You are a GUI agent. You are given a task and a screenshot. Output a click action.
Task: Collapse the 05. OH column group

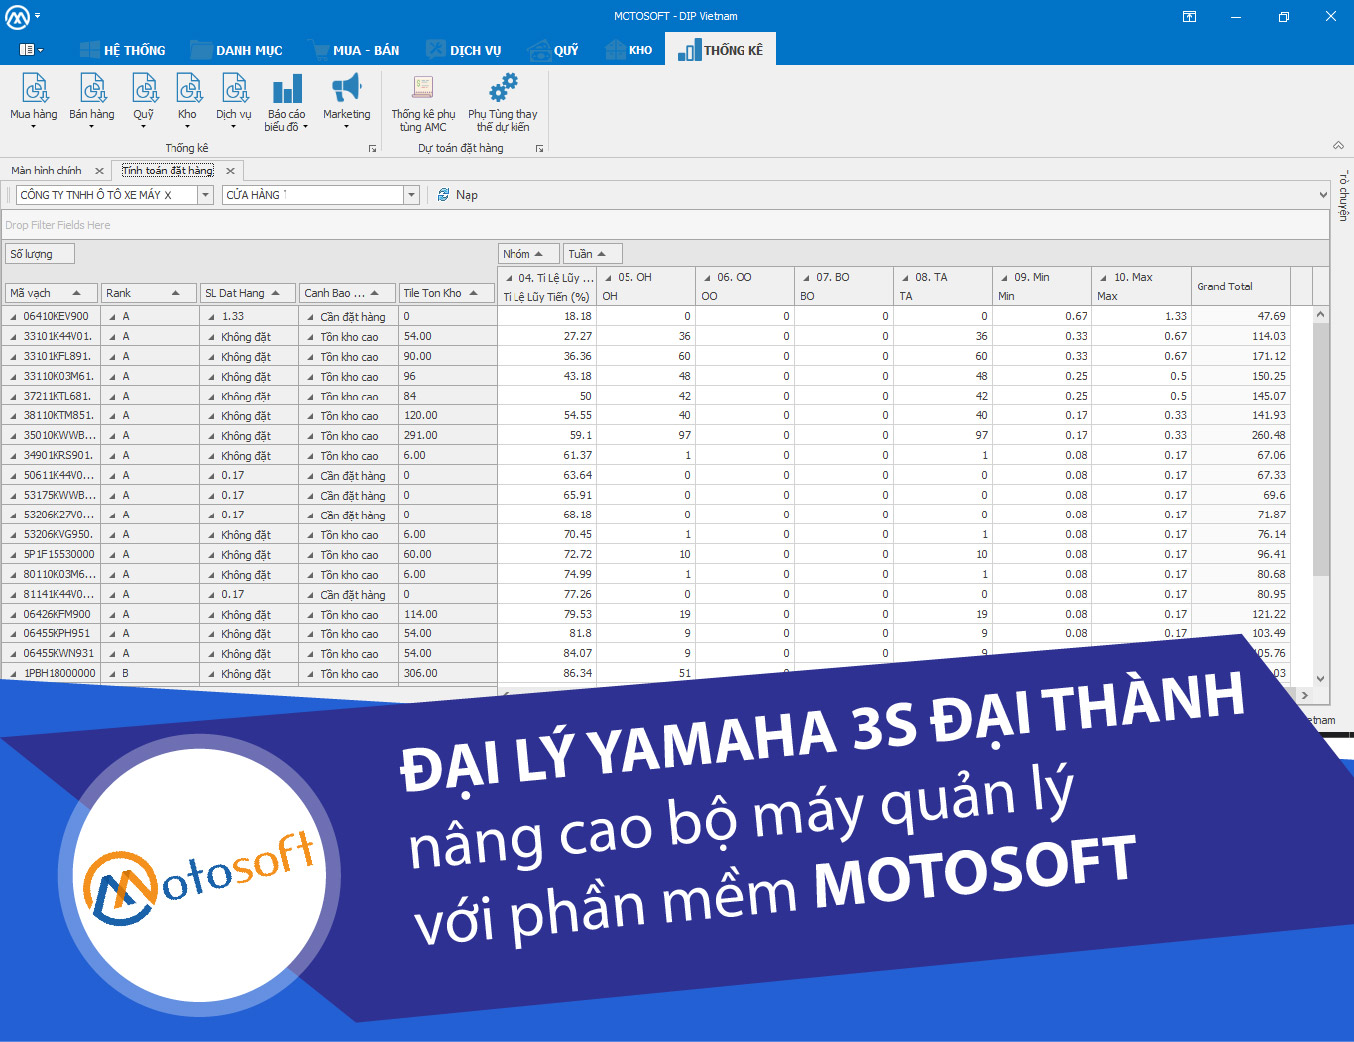pyautogui.click(x=609, y=278)
